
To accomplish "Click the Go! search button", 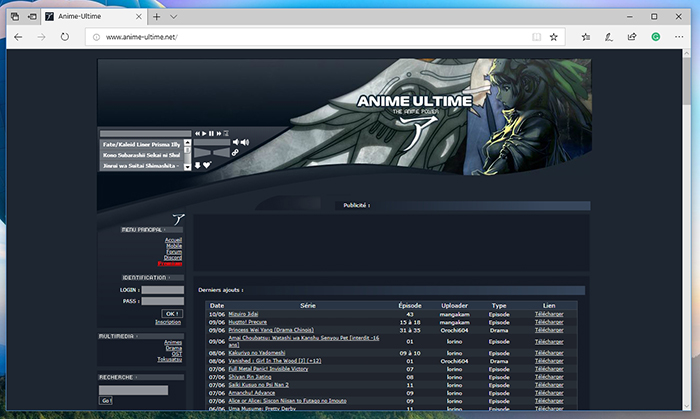I will [x=105, y=401].
